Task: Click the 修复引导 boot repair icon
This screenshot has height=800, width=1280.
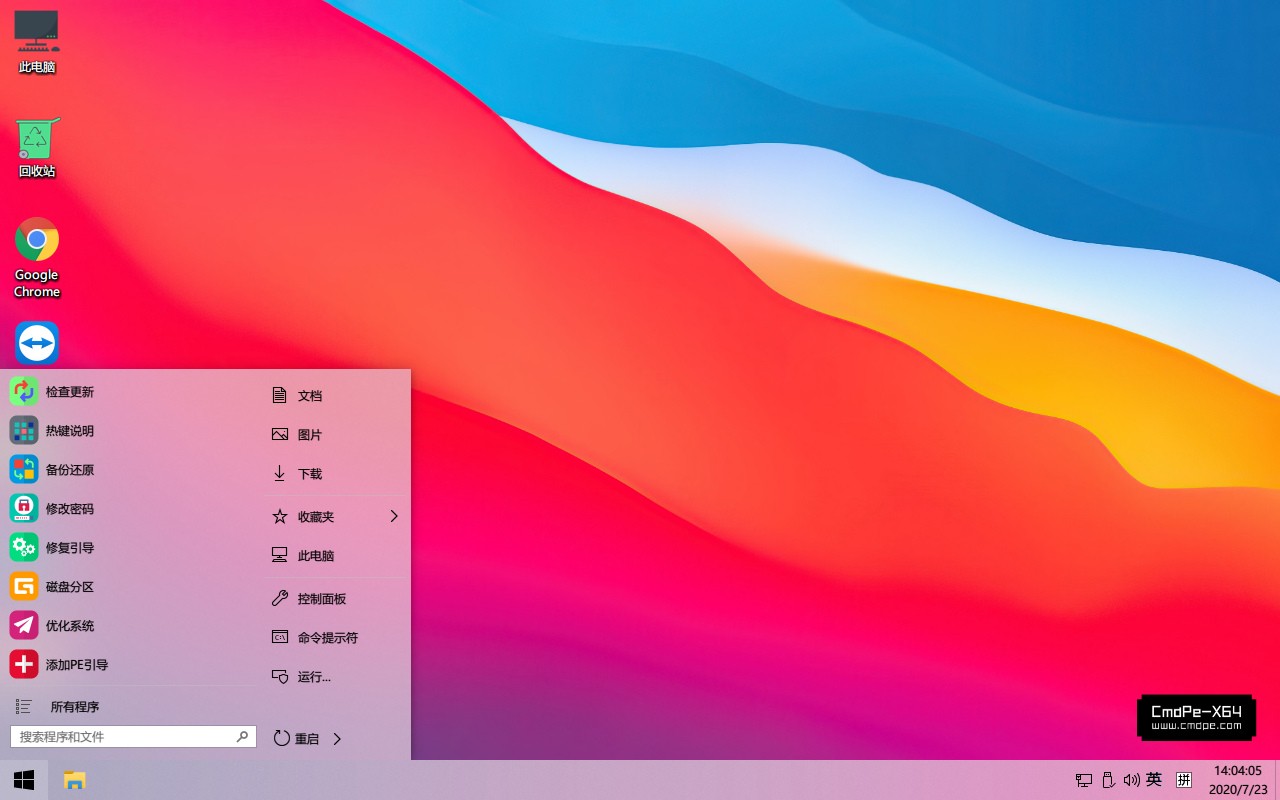Action: 24,548
